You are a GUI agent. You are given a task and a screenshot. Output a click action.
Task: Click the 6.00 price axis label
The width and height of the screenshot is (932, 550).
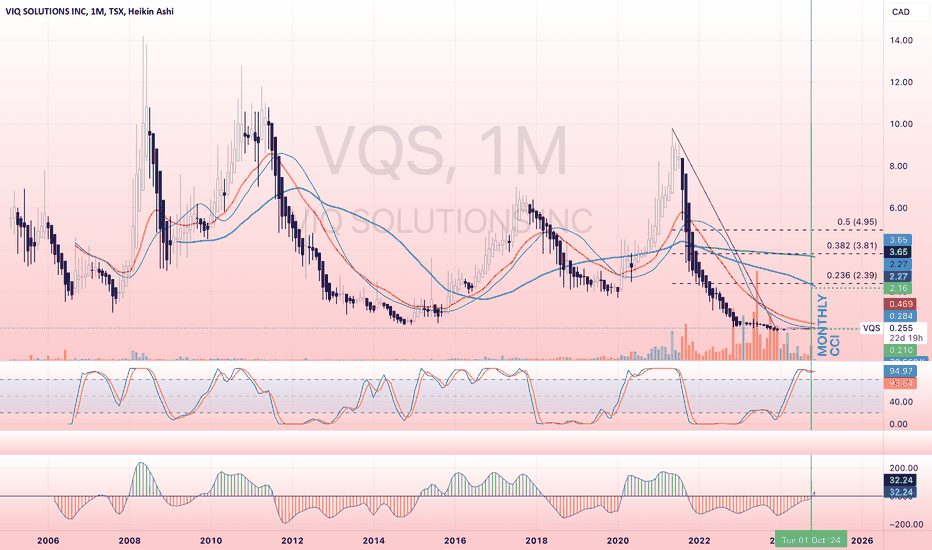point(901,208)
